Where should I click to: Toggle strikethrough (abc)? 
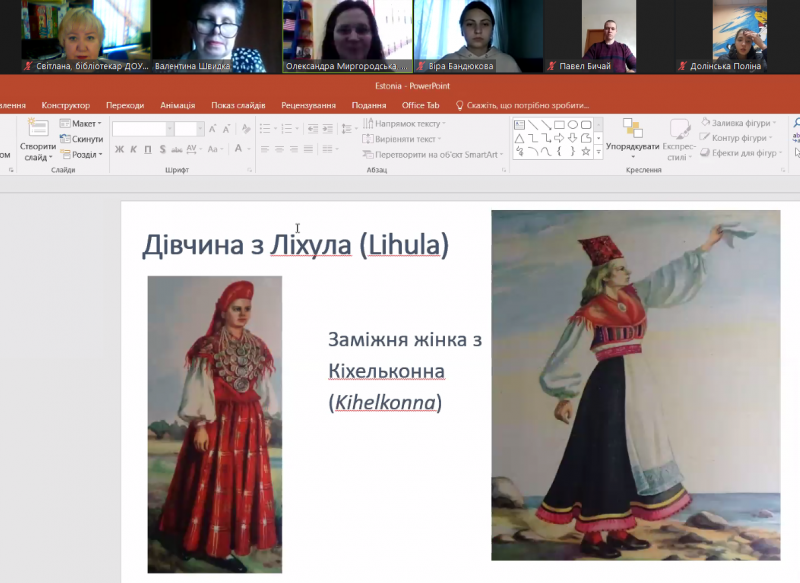tap(177, 149)
